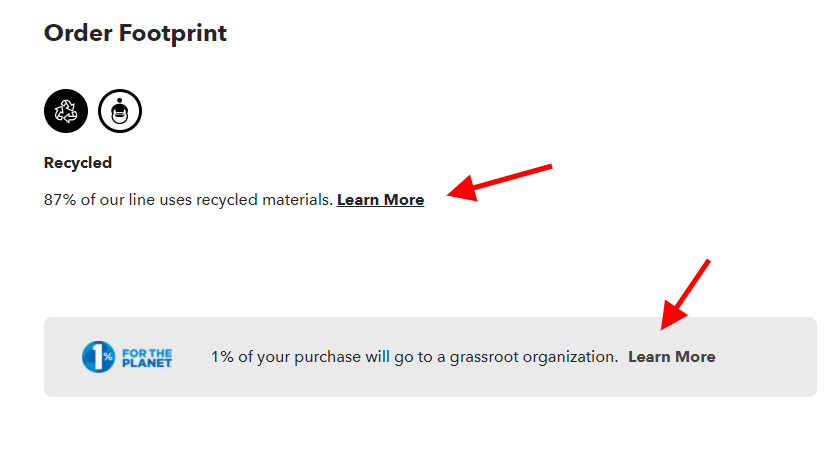The image size is (832, 467).
Task: Click "1% of your purchase" banner text
Action: tap(272, 357)
